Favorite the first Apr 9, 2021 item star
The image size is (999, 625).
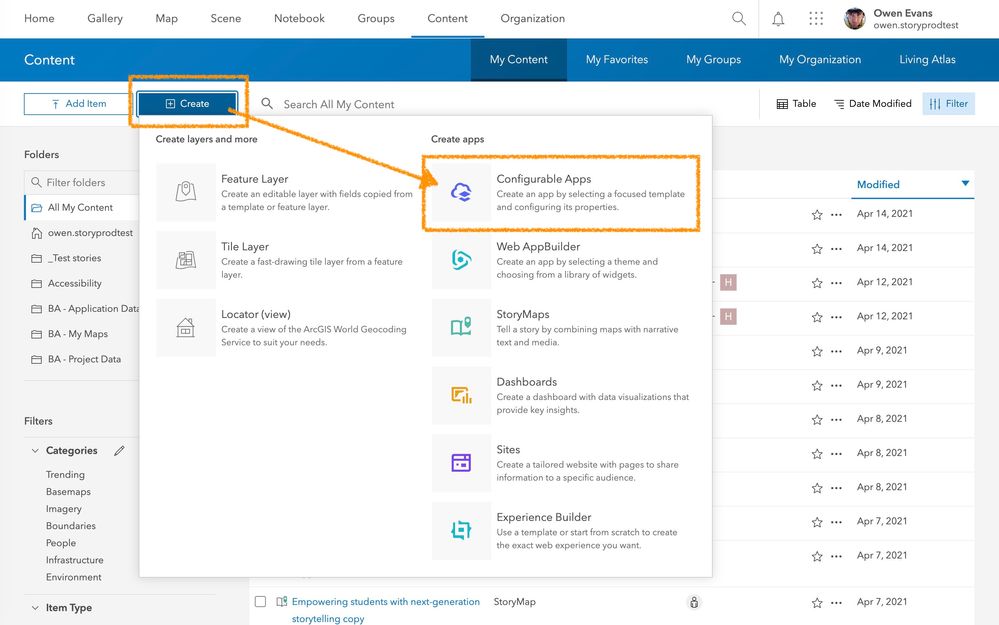817,351
